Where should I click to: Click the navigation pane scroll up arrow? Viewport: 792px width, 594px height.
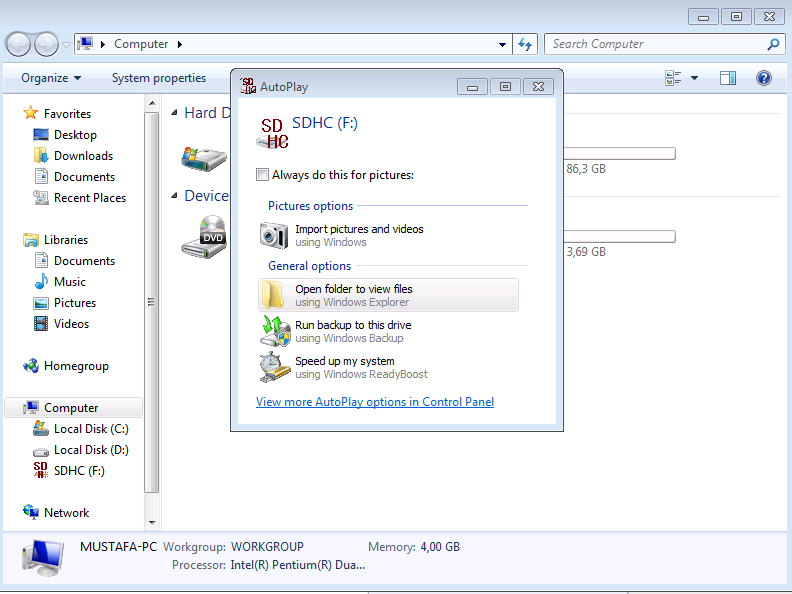[x=152, y=103]
